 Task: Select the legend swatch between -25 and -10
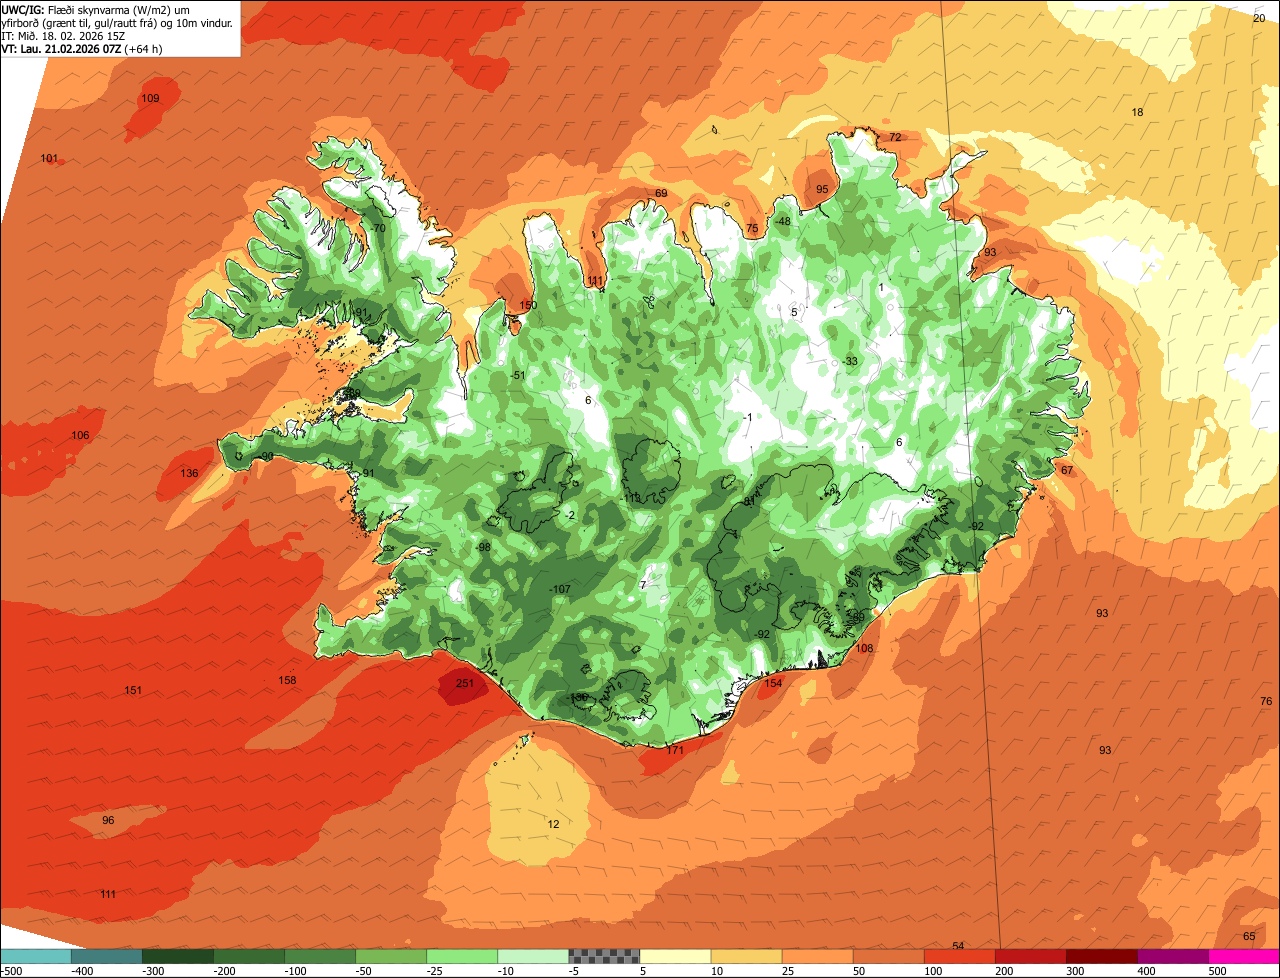462,956
